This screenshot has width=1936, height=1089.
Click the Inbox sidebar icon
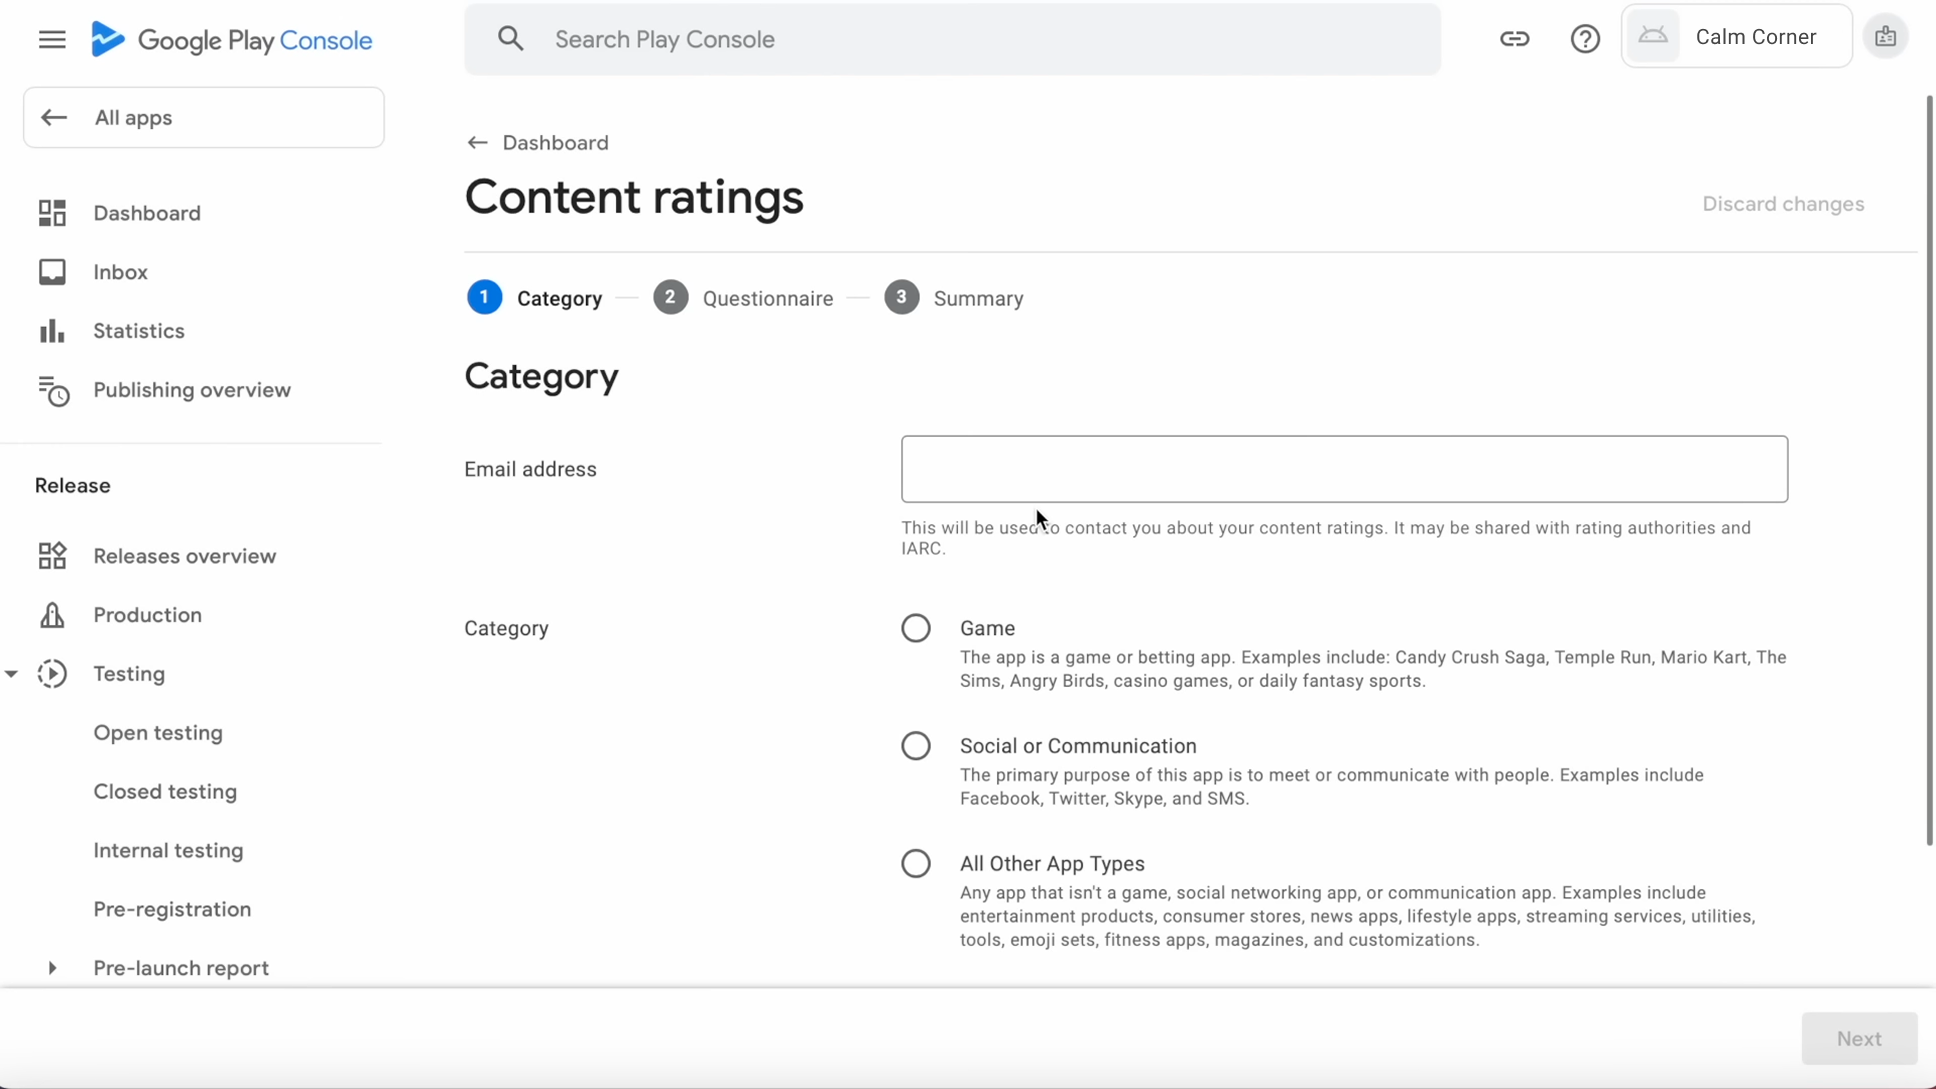(x=52, y=272)
